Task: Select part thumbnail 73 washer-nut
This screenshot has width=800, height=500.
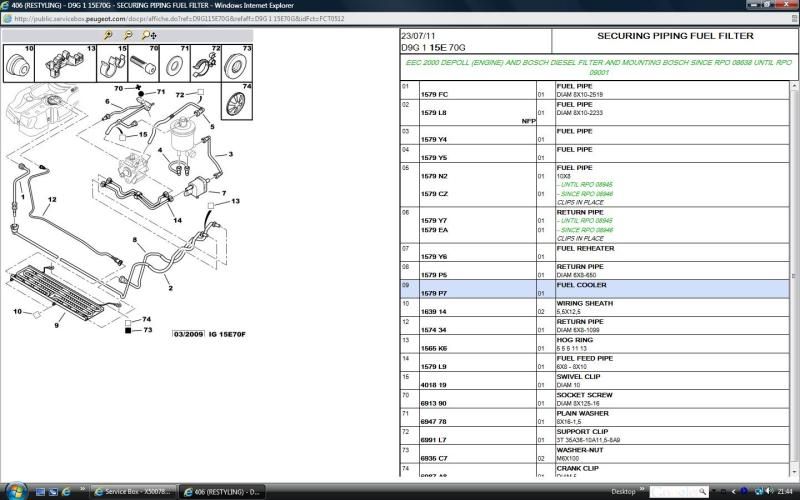Action: (237, 63)
